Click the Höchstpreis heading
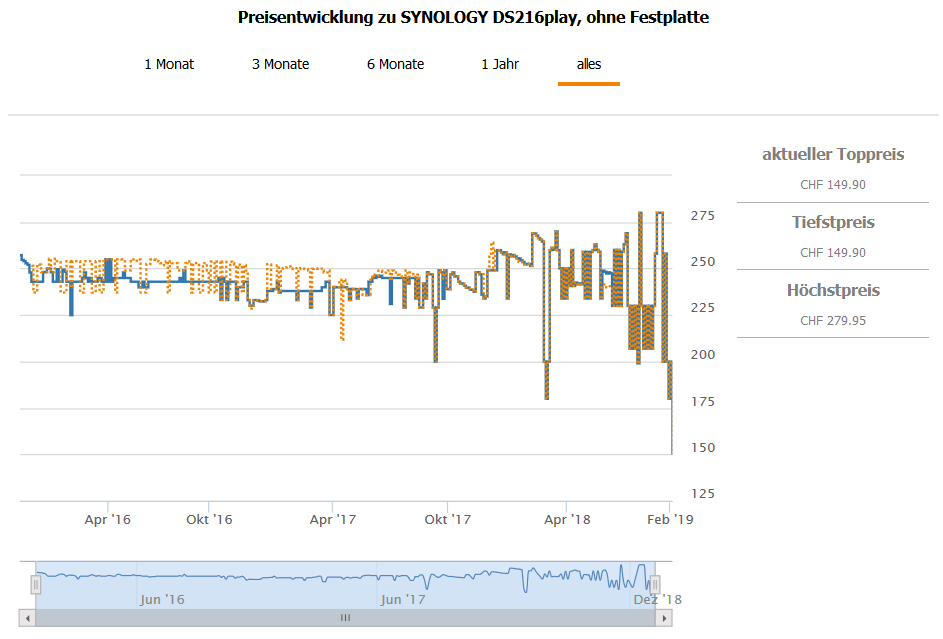This screenshot has height=639, width=943. click(x=833, y=291)
